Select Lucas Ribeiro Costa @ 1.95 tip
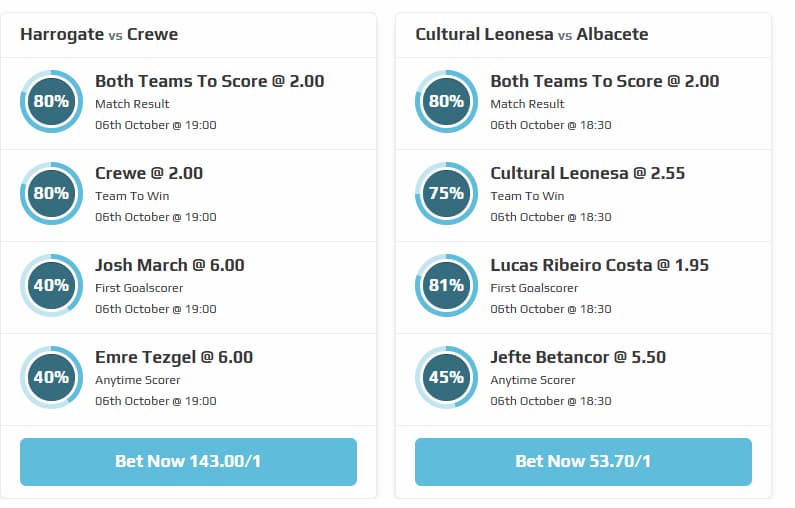795x508 pixels. coord(586,265)
